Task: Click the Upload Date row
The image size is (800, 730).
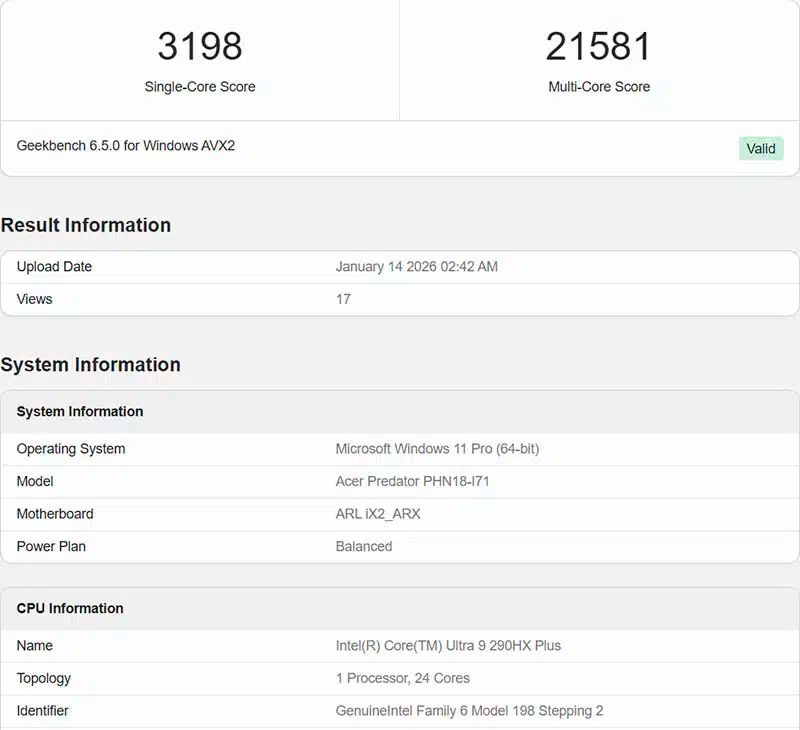Action: point(53,266)
